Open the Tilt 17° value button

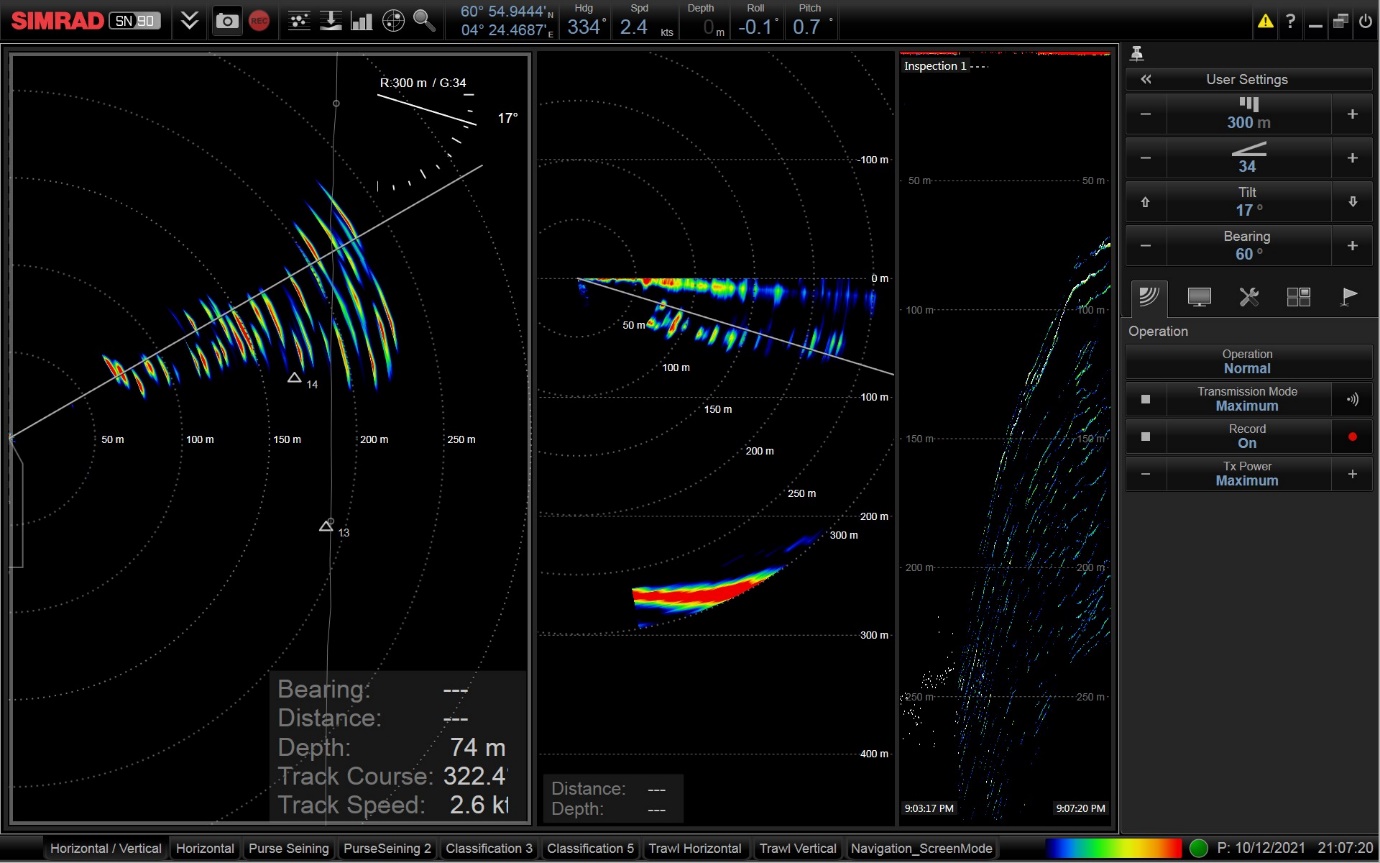(1248, 202)
